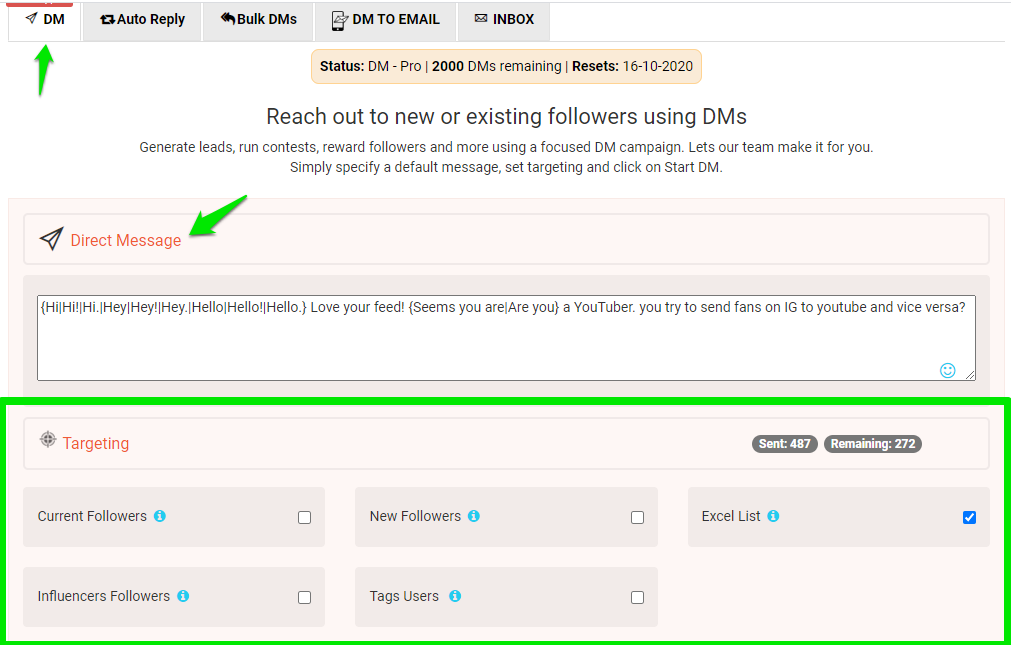
Task: Click the info icon beside Current Followers
Action: pos(159,517)
